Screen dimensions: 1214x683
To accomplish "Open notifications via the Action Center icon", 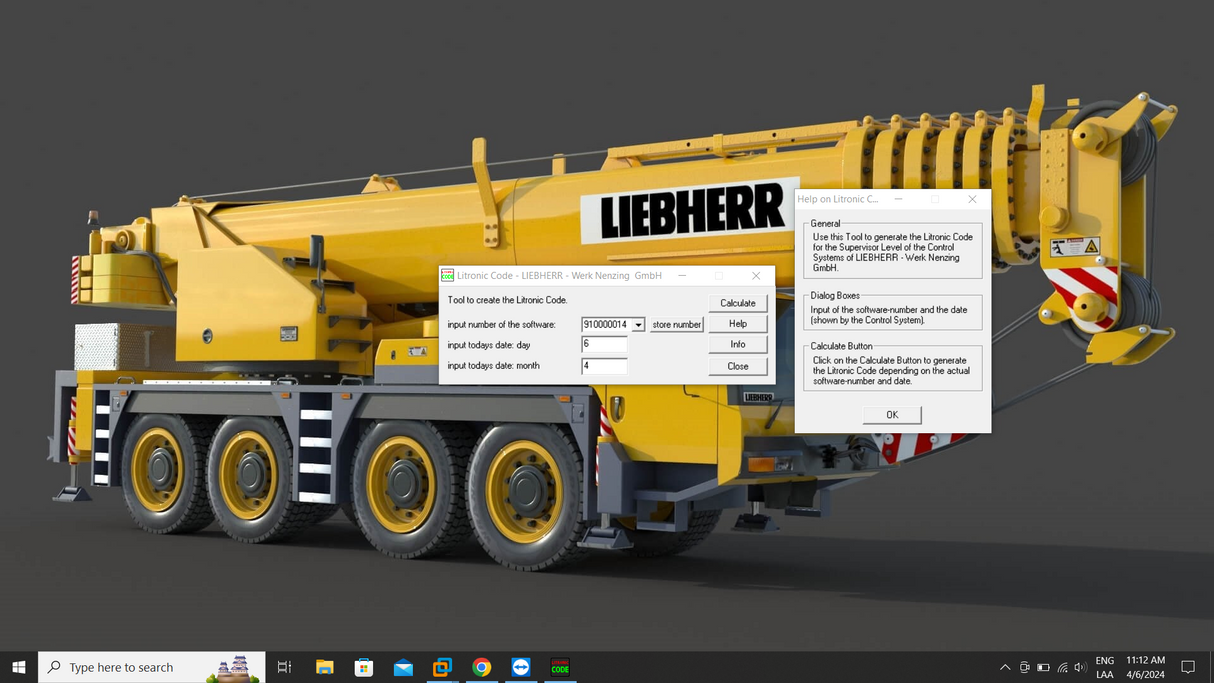I will pos(1188,667).
